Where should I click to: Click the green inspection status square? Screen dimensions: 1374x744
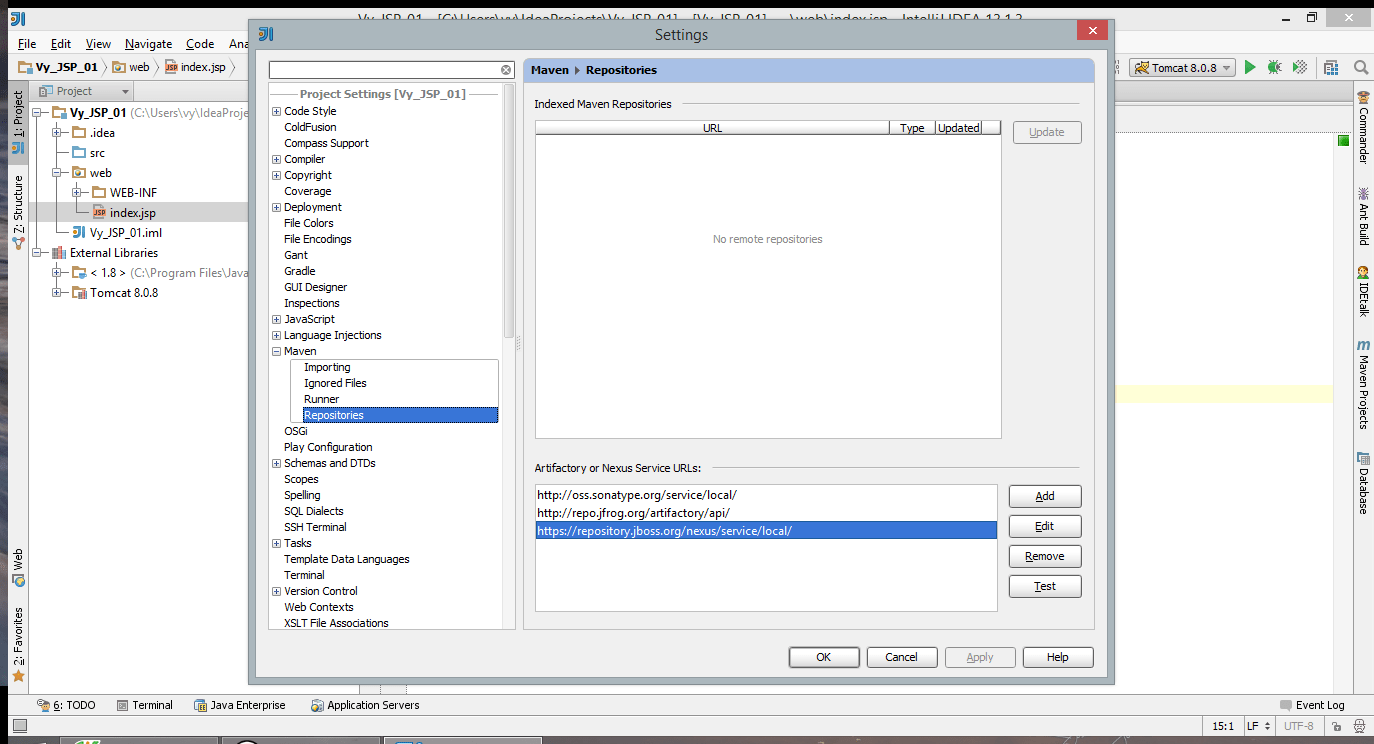[1343, 141]
